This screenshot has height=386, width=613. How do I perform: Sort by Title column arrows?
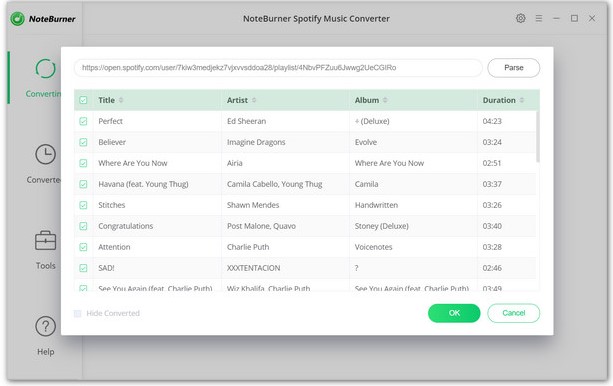coord(121,100)
